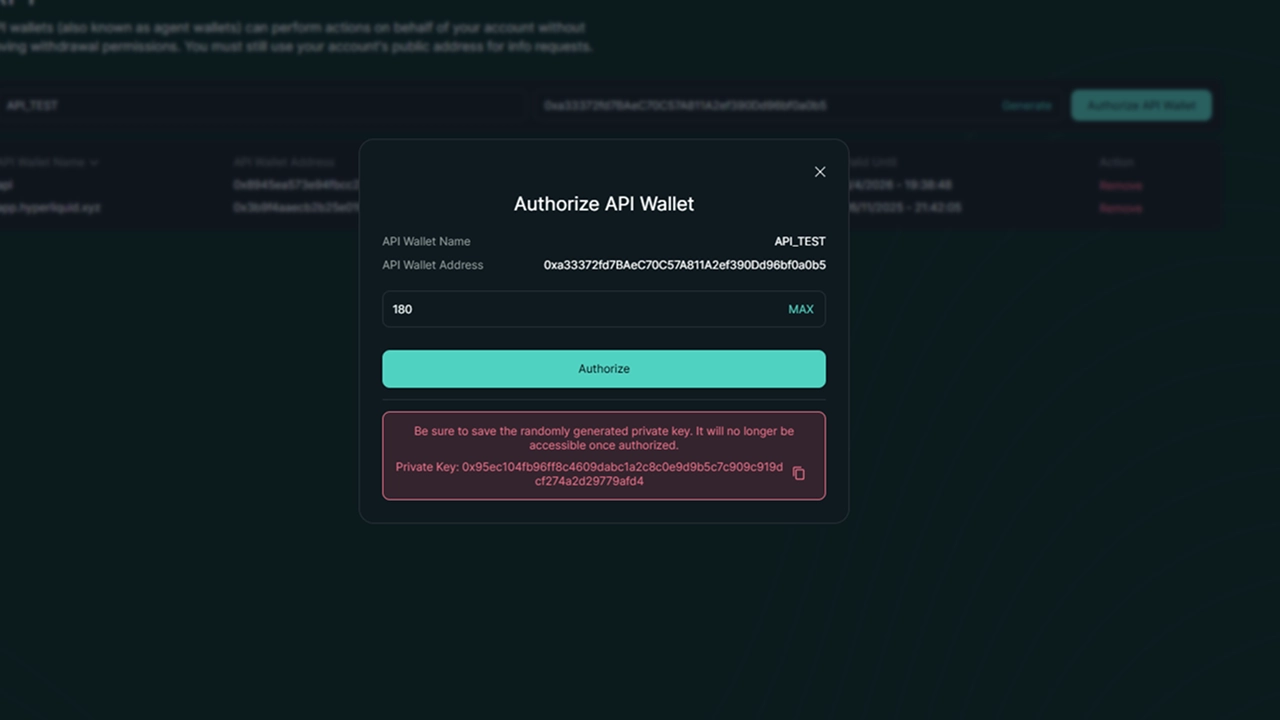Viewport: 1280px width, 720px height.
Task: Click the teal Authorize button
Action: coord(604,369)
